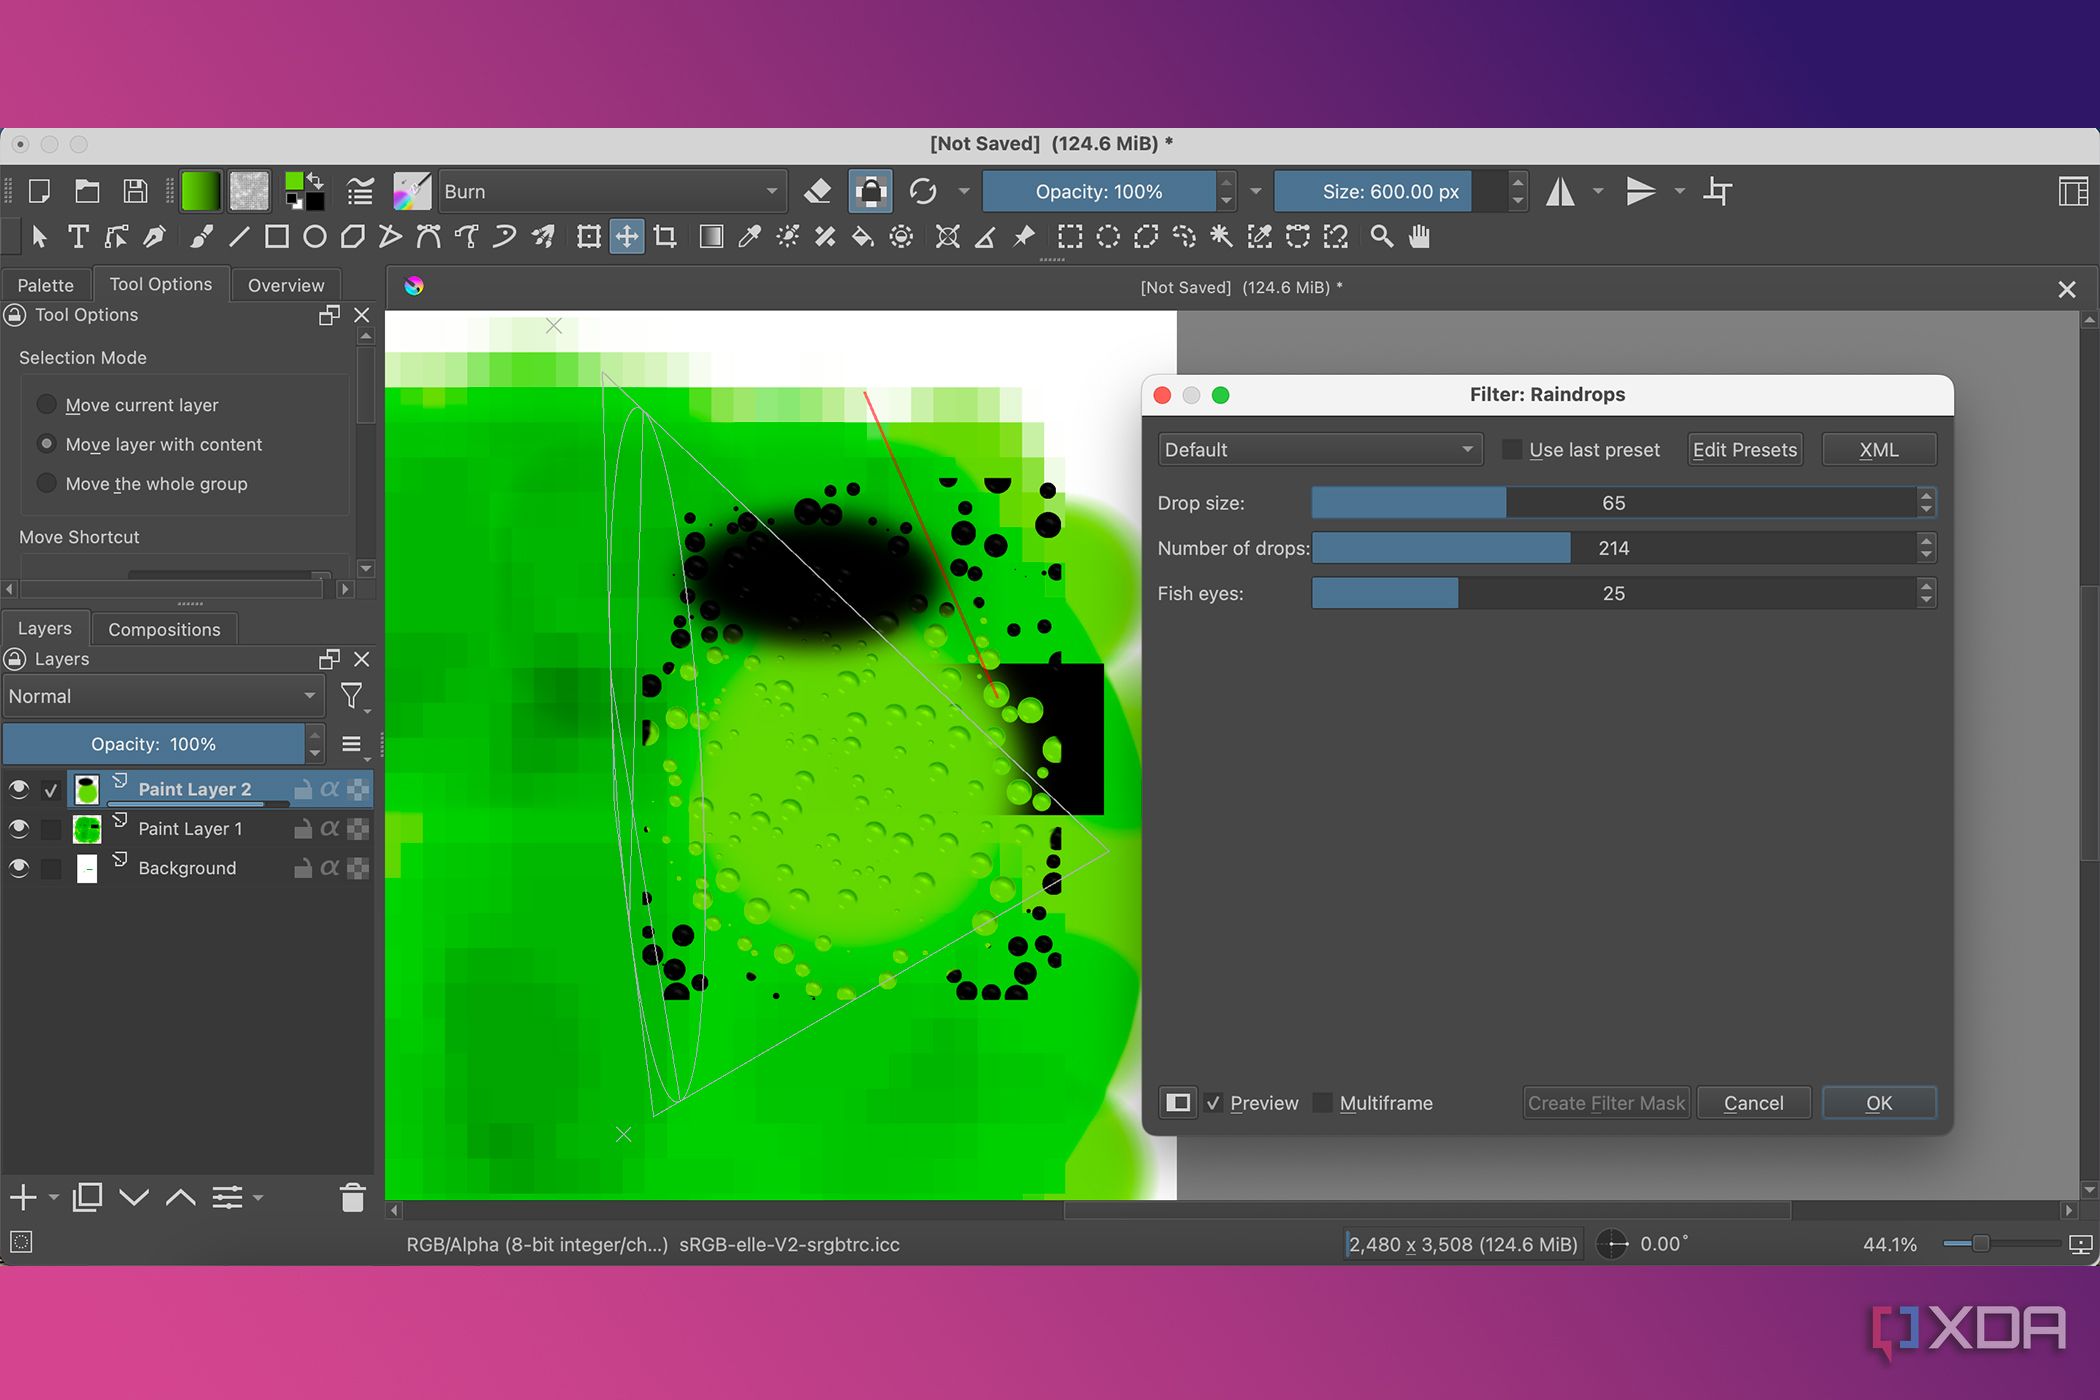Open the Burn blending mode dropdown
The height and width of the screenshot is (1400, 2100).
pos(611,191)
